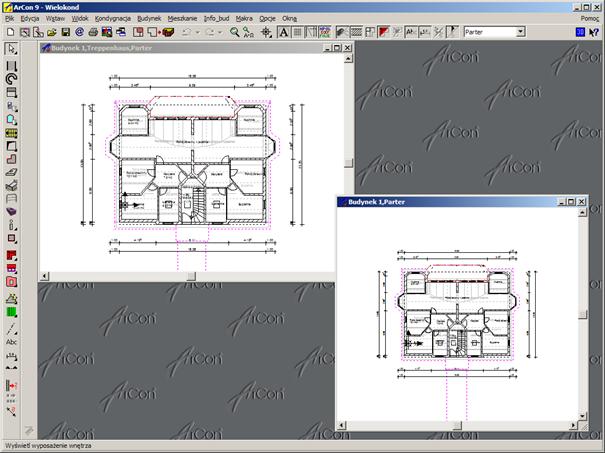Open the Kondygnacja menu
This screenshot has height=453, width=605.
(113, 18)
